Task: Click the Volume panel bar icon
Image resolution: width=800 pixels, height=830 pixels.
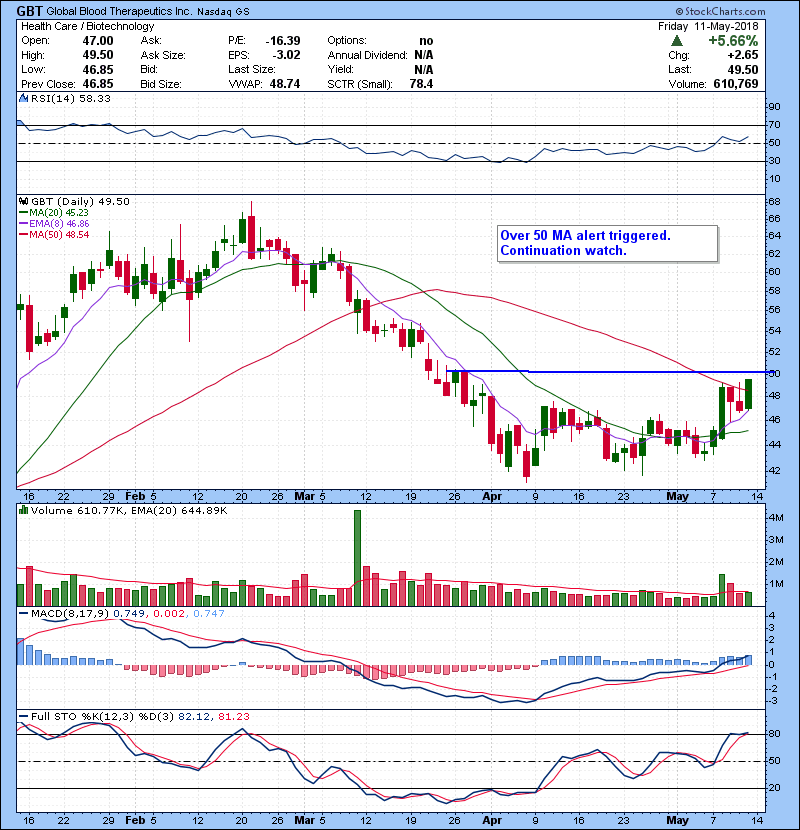Action: tap(23, 510)
